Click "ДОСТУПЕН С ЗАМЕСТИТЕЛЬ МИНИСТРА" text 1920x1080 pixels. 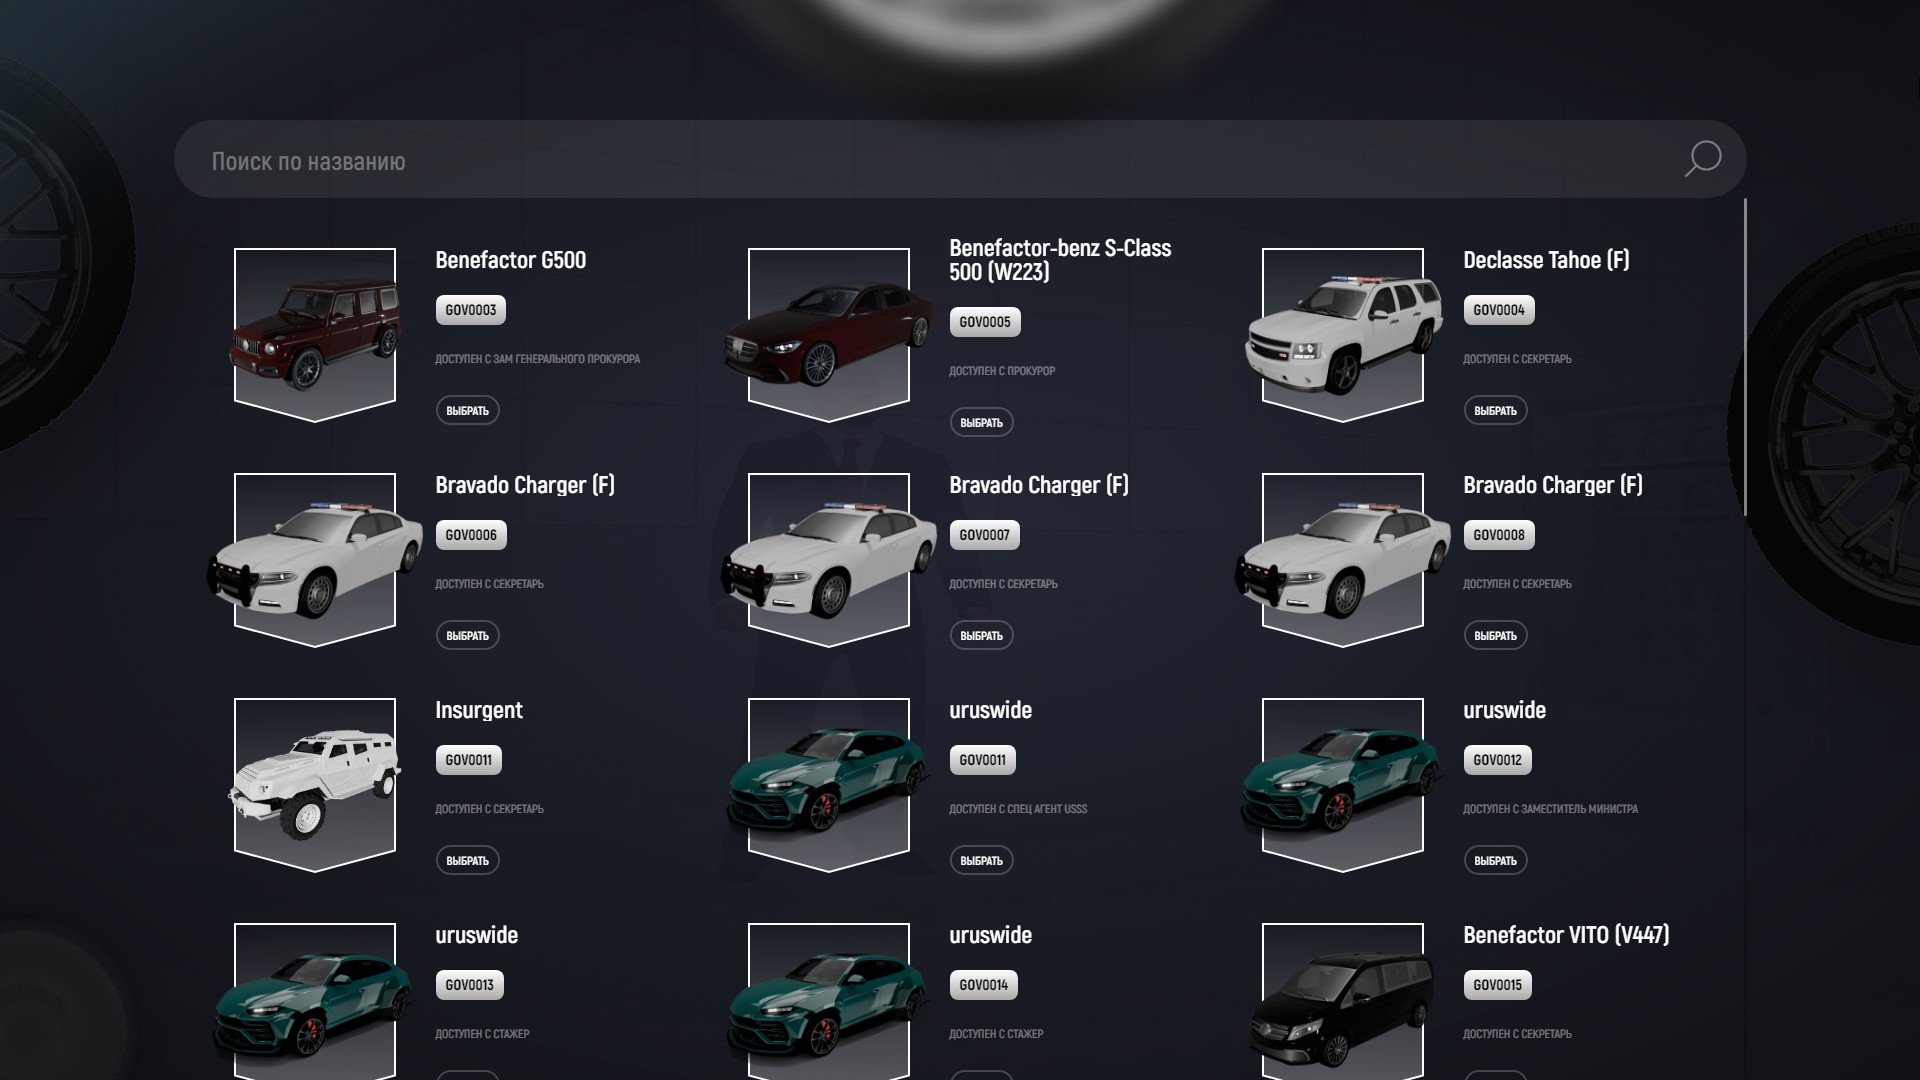(x=1550, y=809)
